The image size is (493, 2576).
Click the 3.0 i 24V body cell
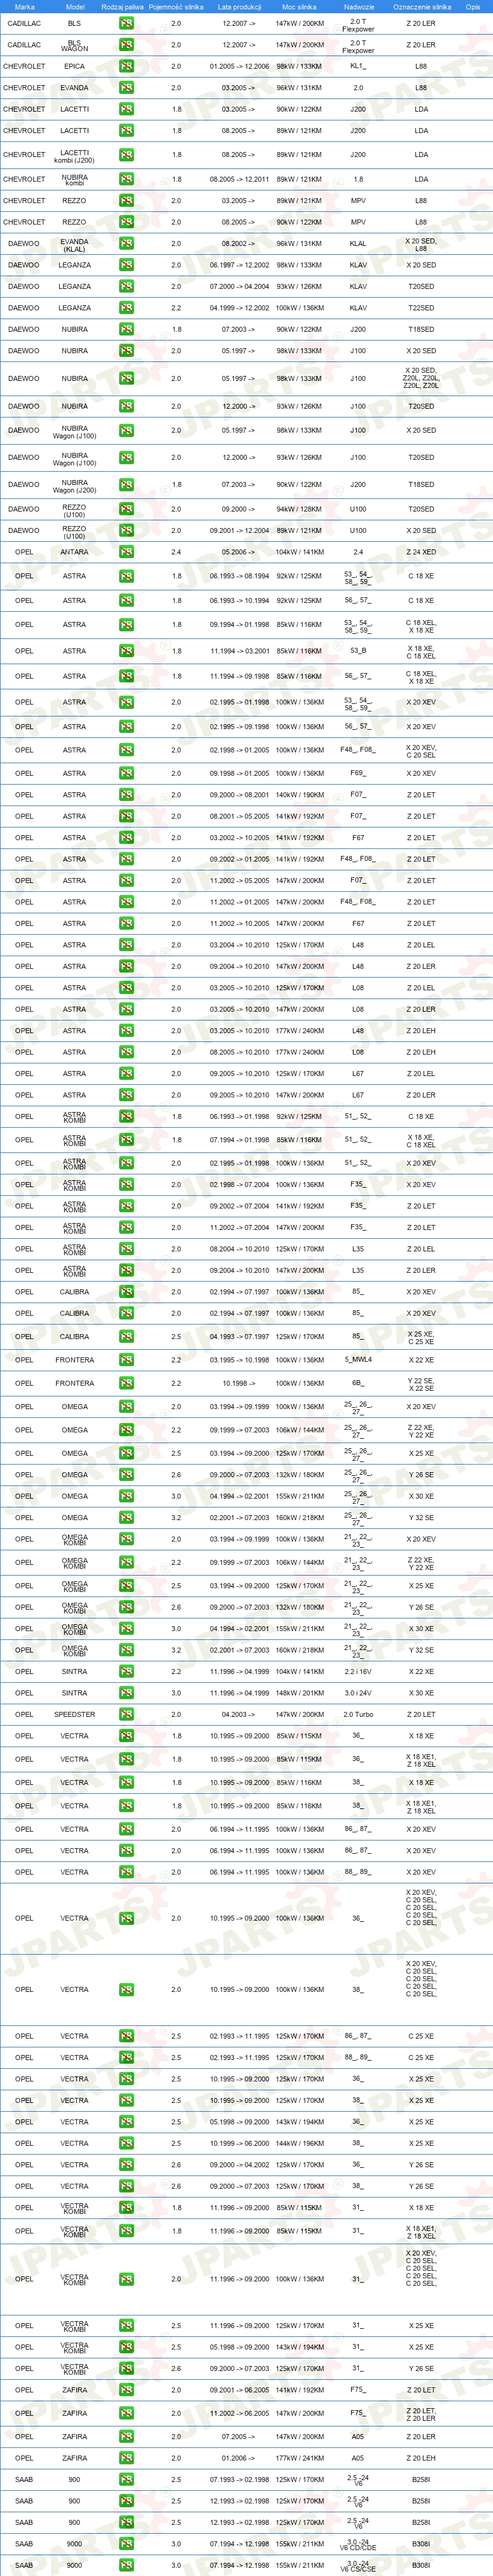[x=358, y=1693]
